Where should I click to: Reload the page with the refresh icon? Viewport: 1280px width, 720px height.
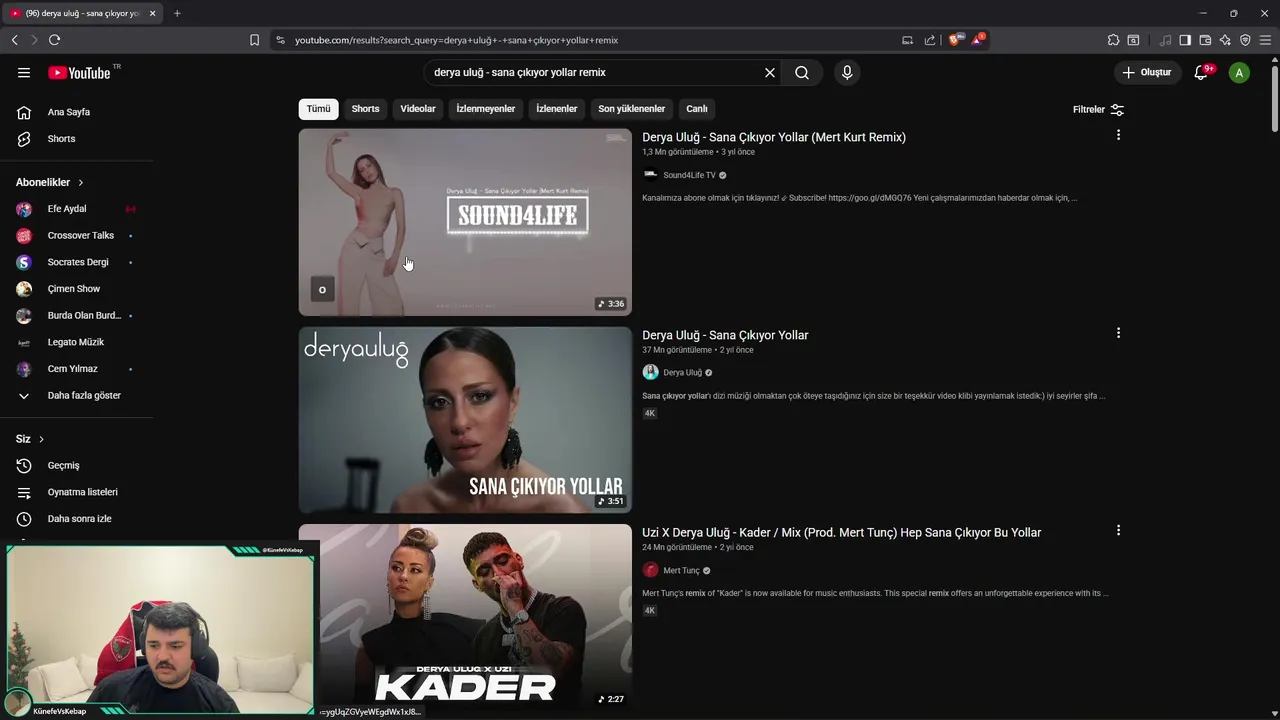coord(54,40)
